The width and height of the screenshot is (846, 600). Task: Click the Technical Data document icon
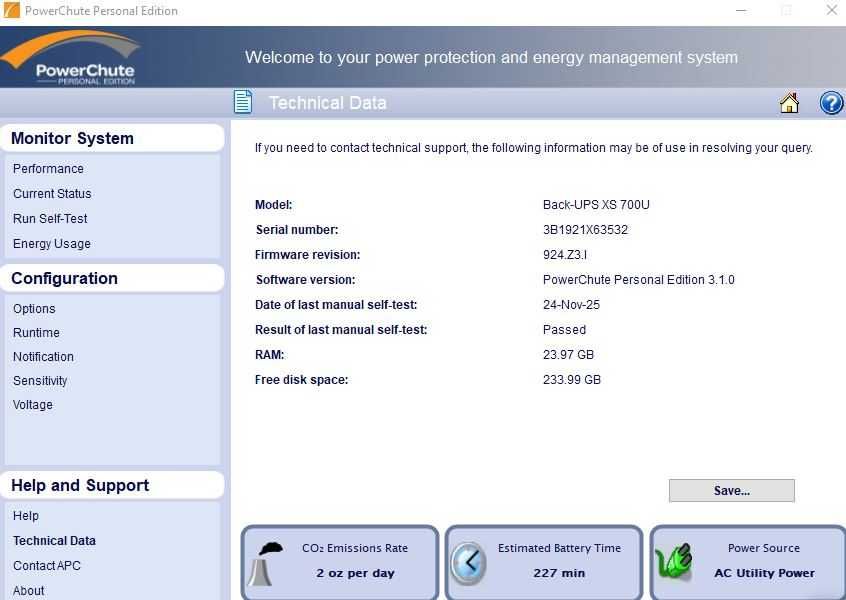[243, 102]
